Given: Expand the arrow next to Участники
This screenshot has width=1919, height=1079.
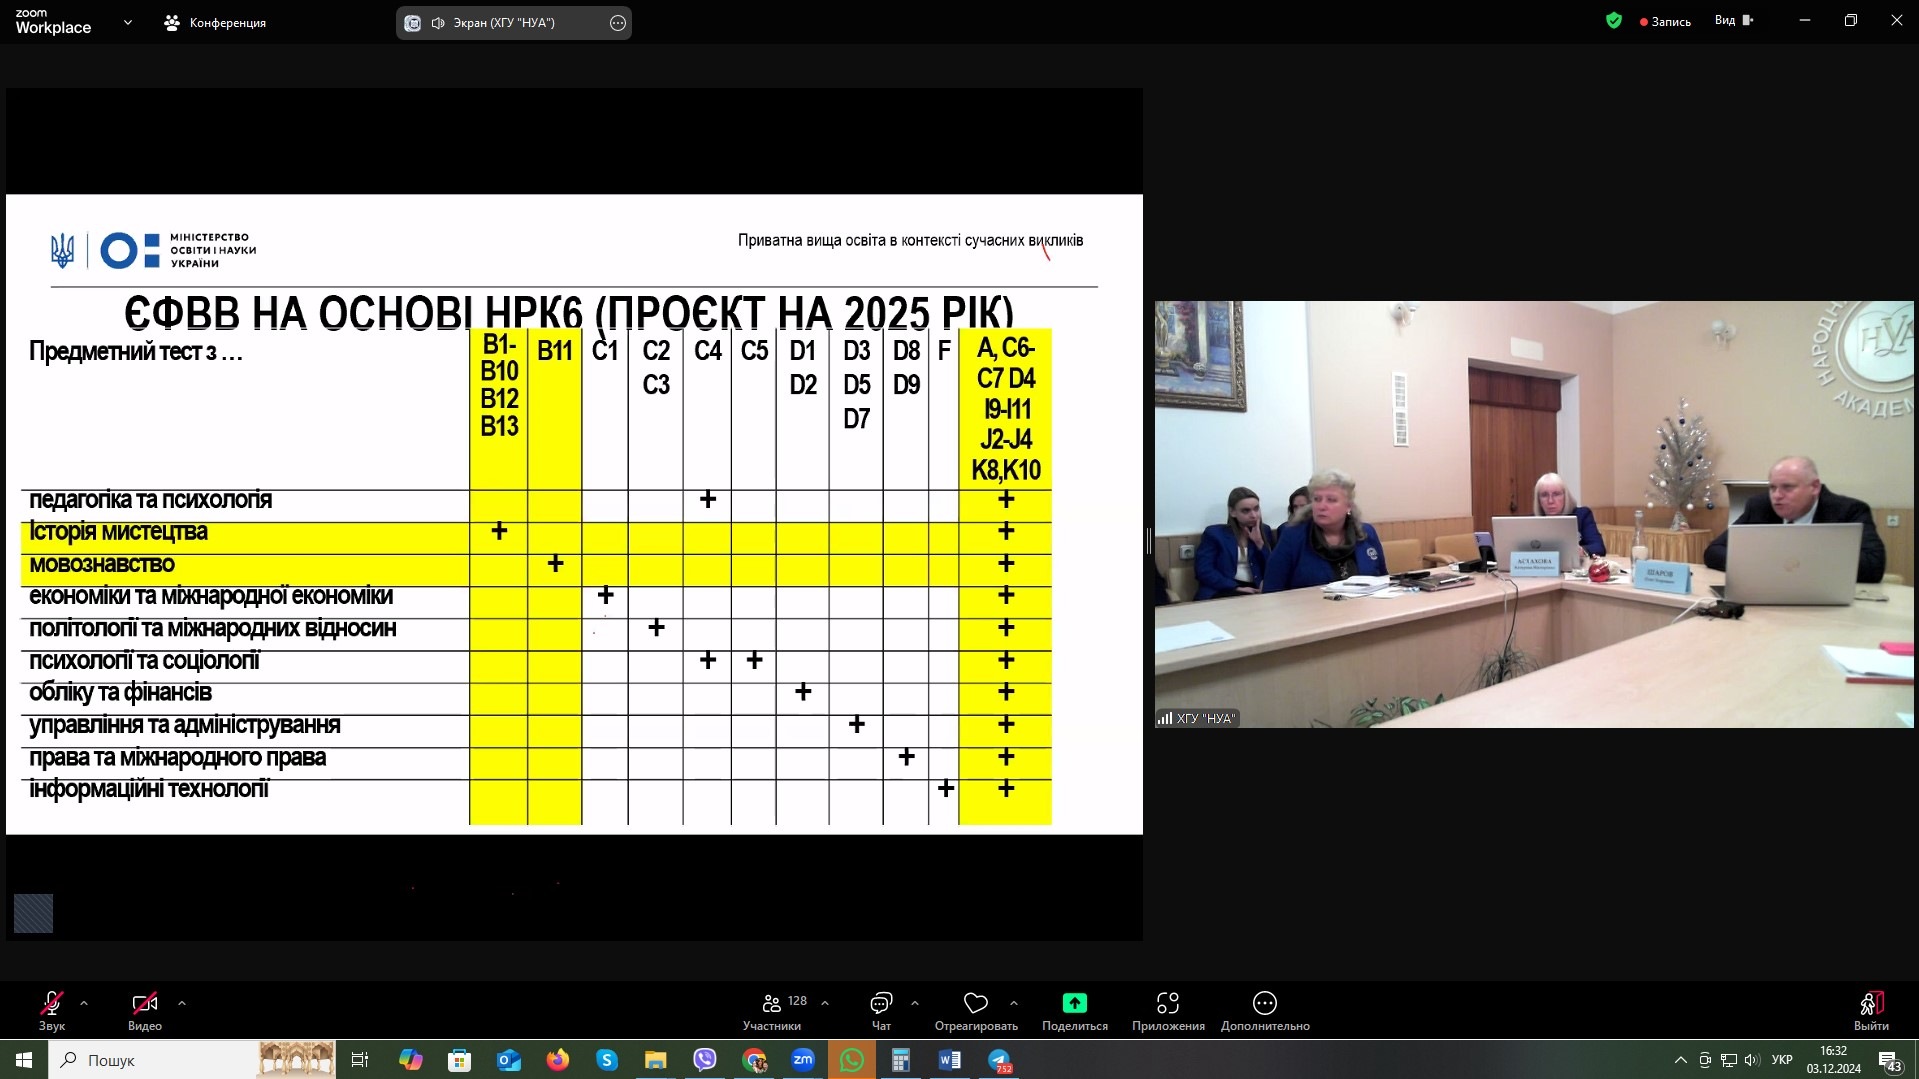Looking at the screenshot, I should [x=825, y=1003].
